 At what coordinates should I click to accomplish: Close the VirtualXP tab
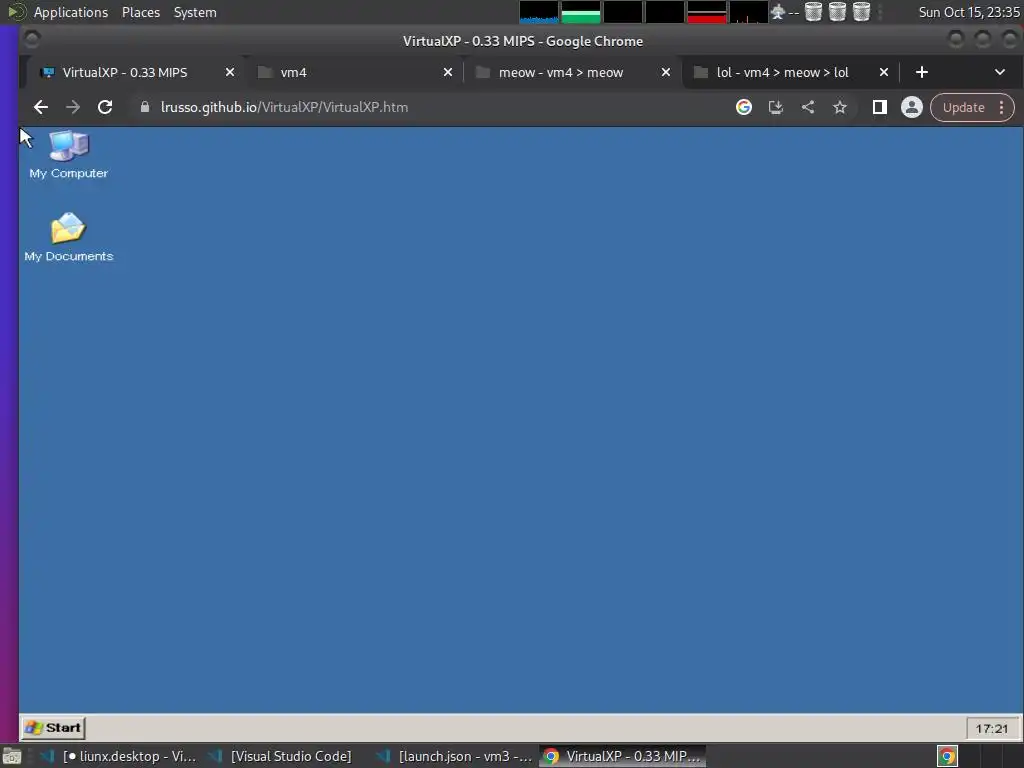[230, 72]
